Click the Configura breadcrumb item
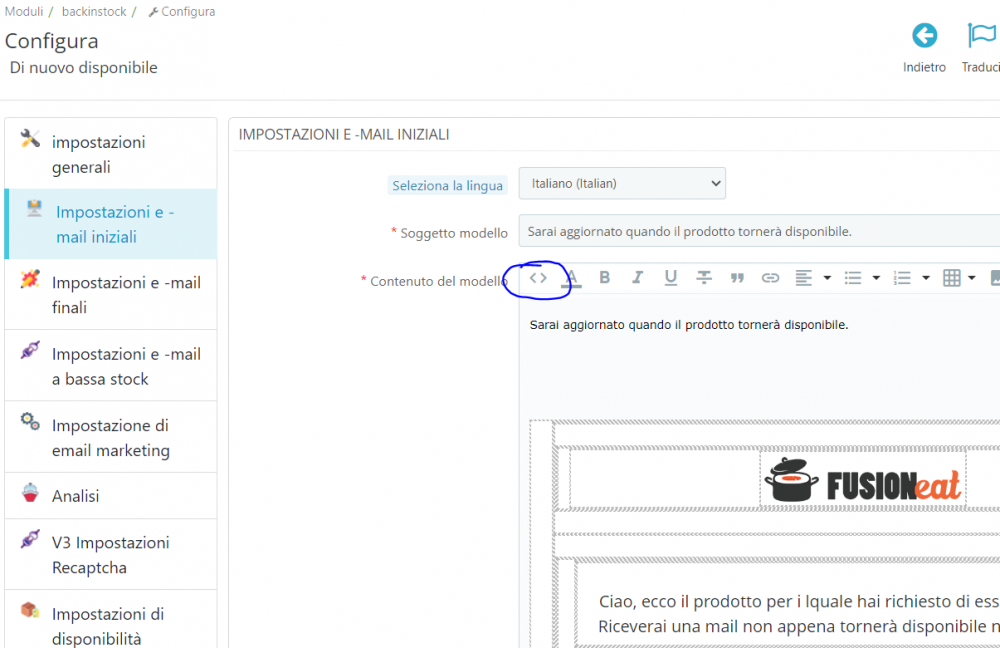Image resolution: width=1000 pixels, height=648 pixels. (182, 11)
